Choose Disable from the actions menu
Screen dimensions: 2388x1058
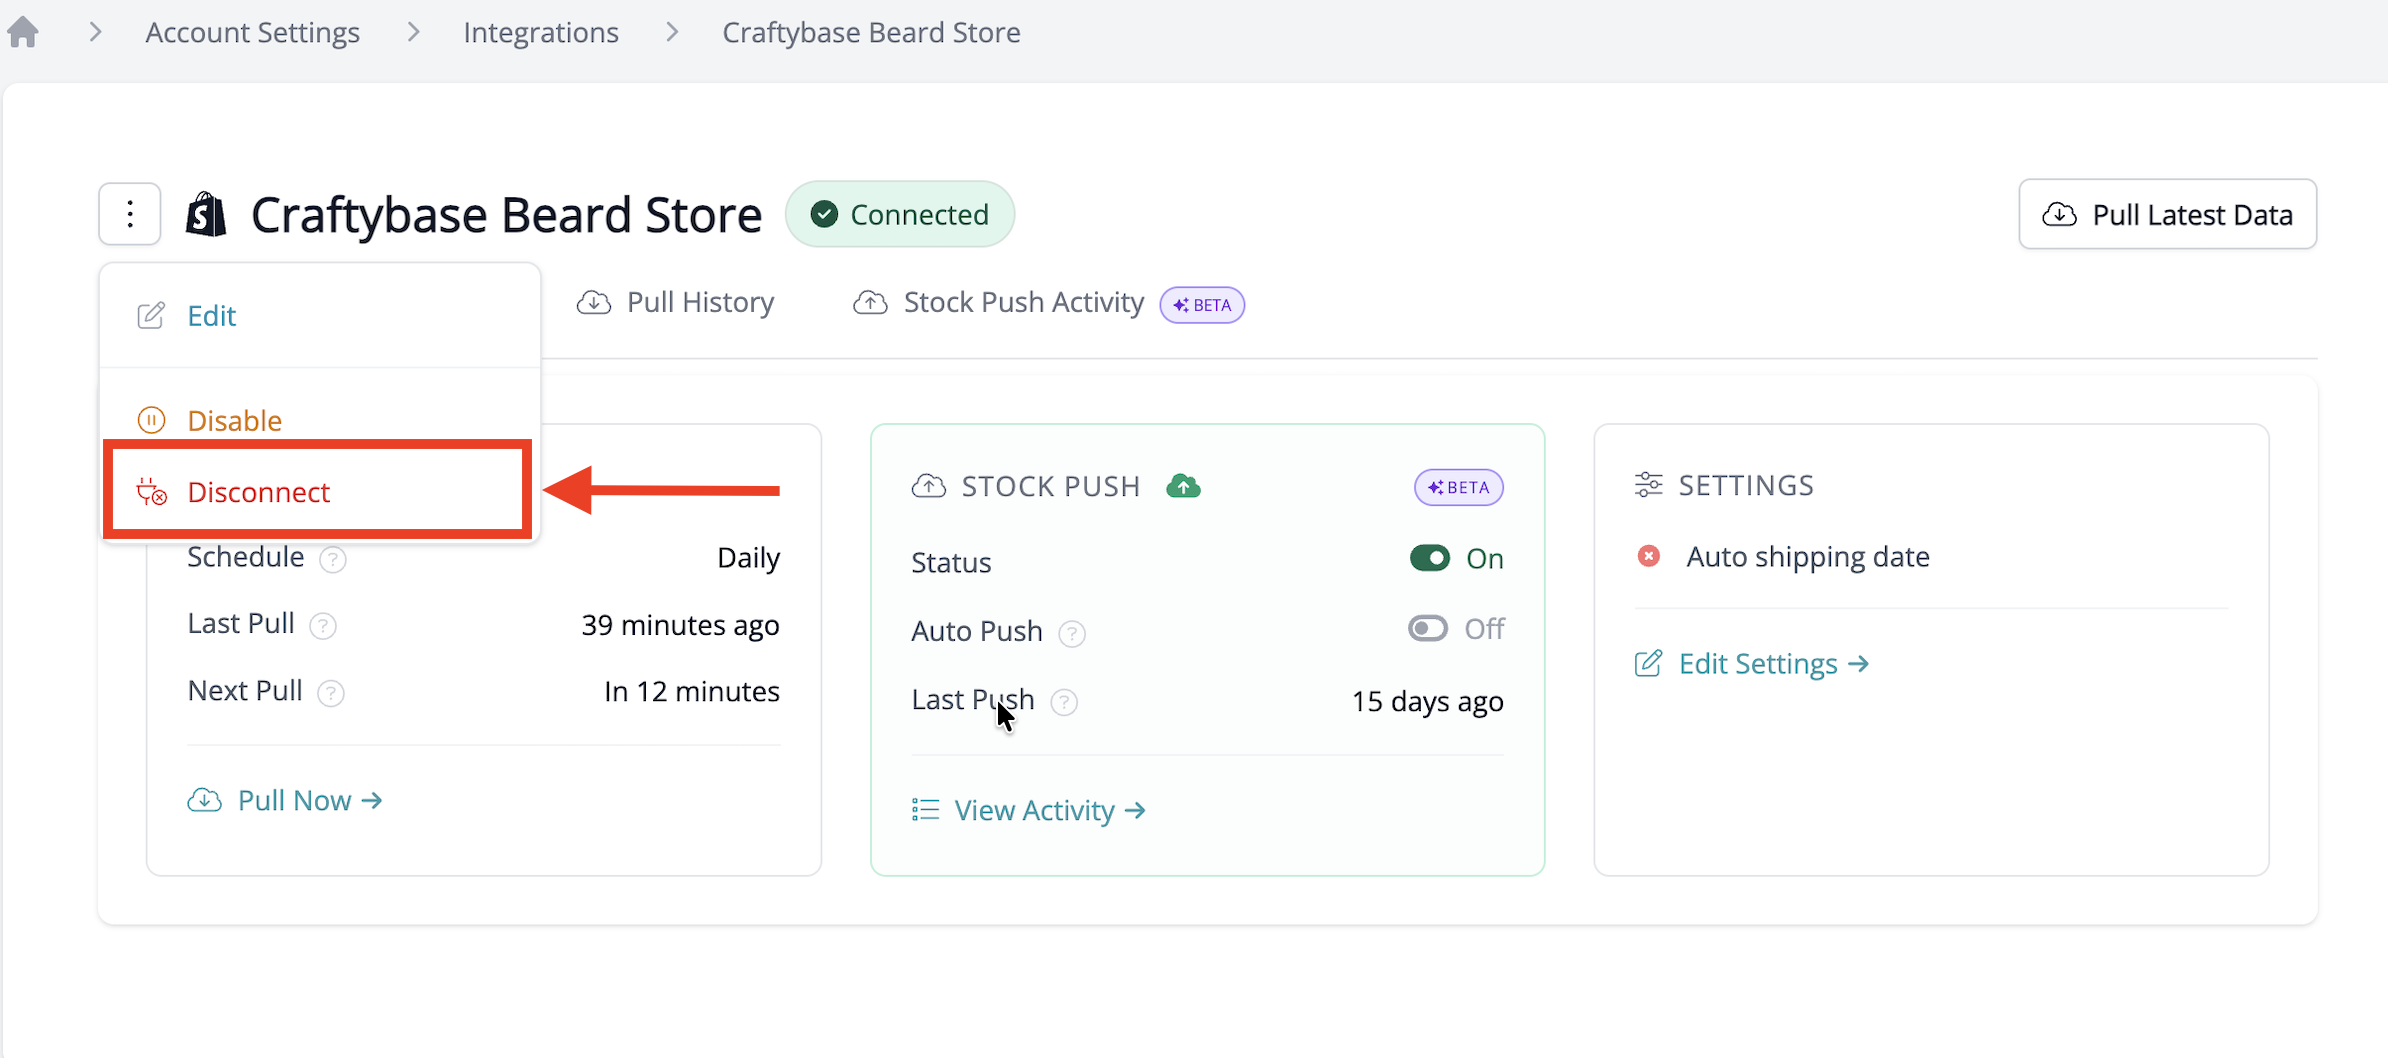click(x=320, y=420)
